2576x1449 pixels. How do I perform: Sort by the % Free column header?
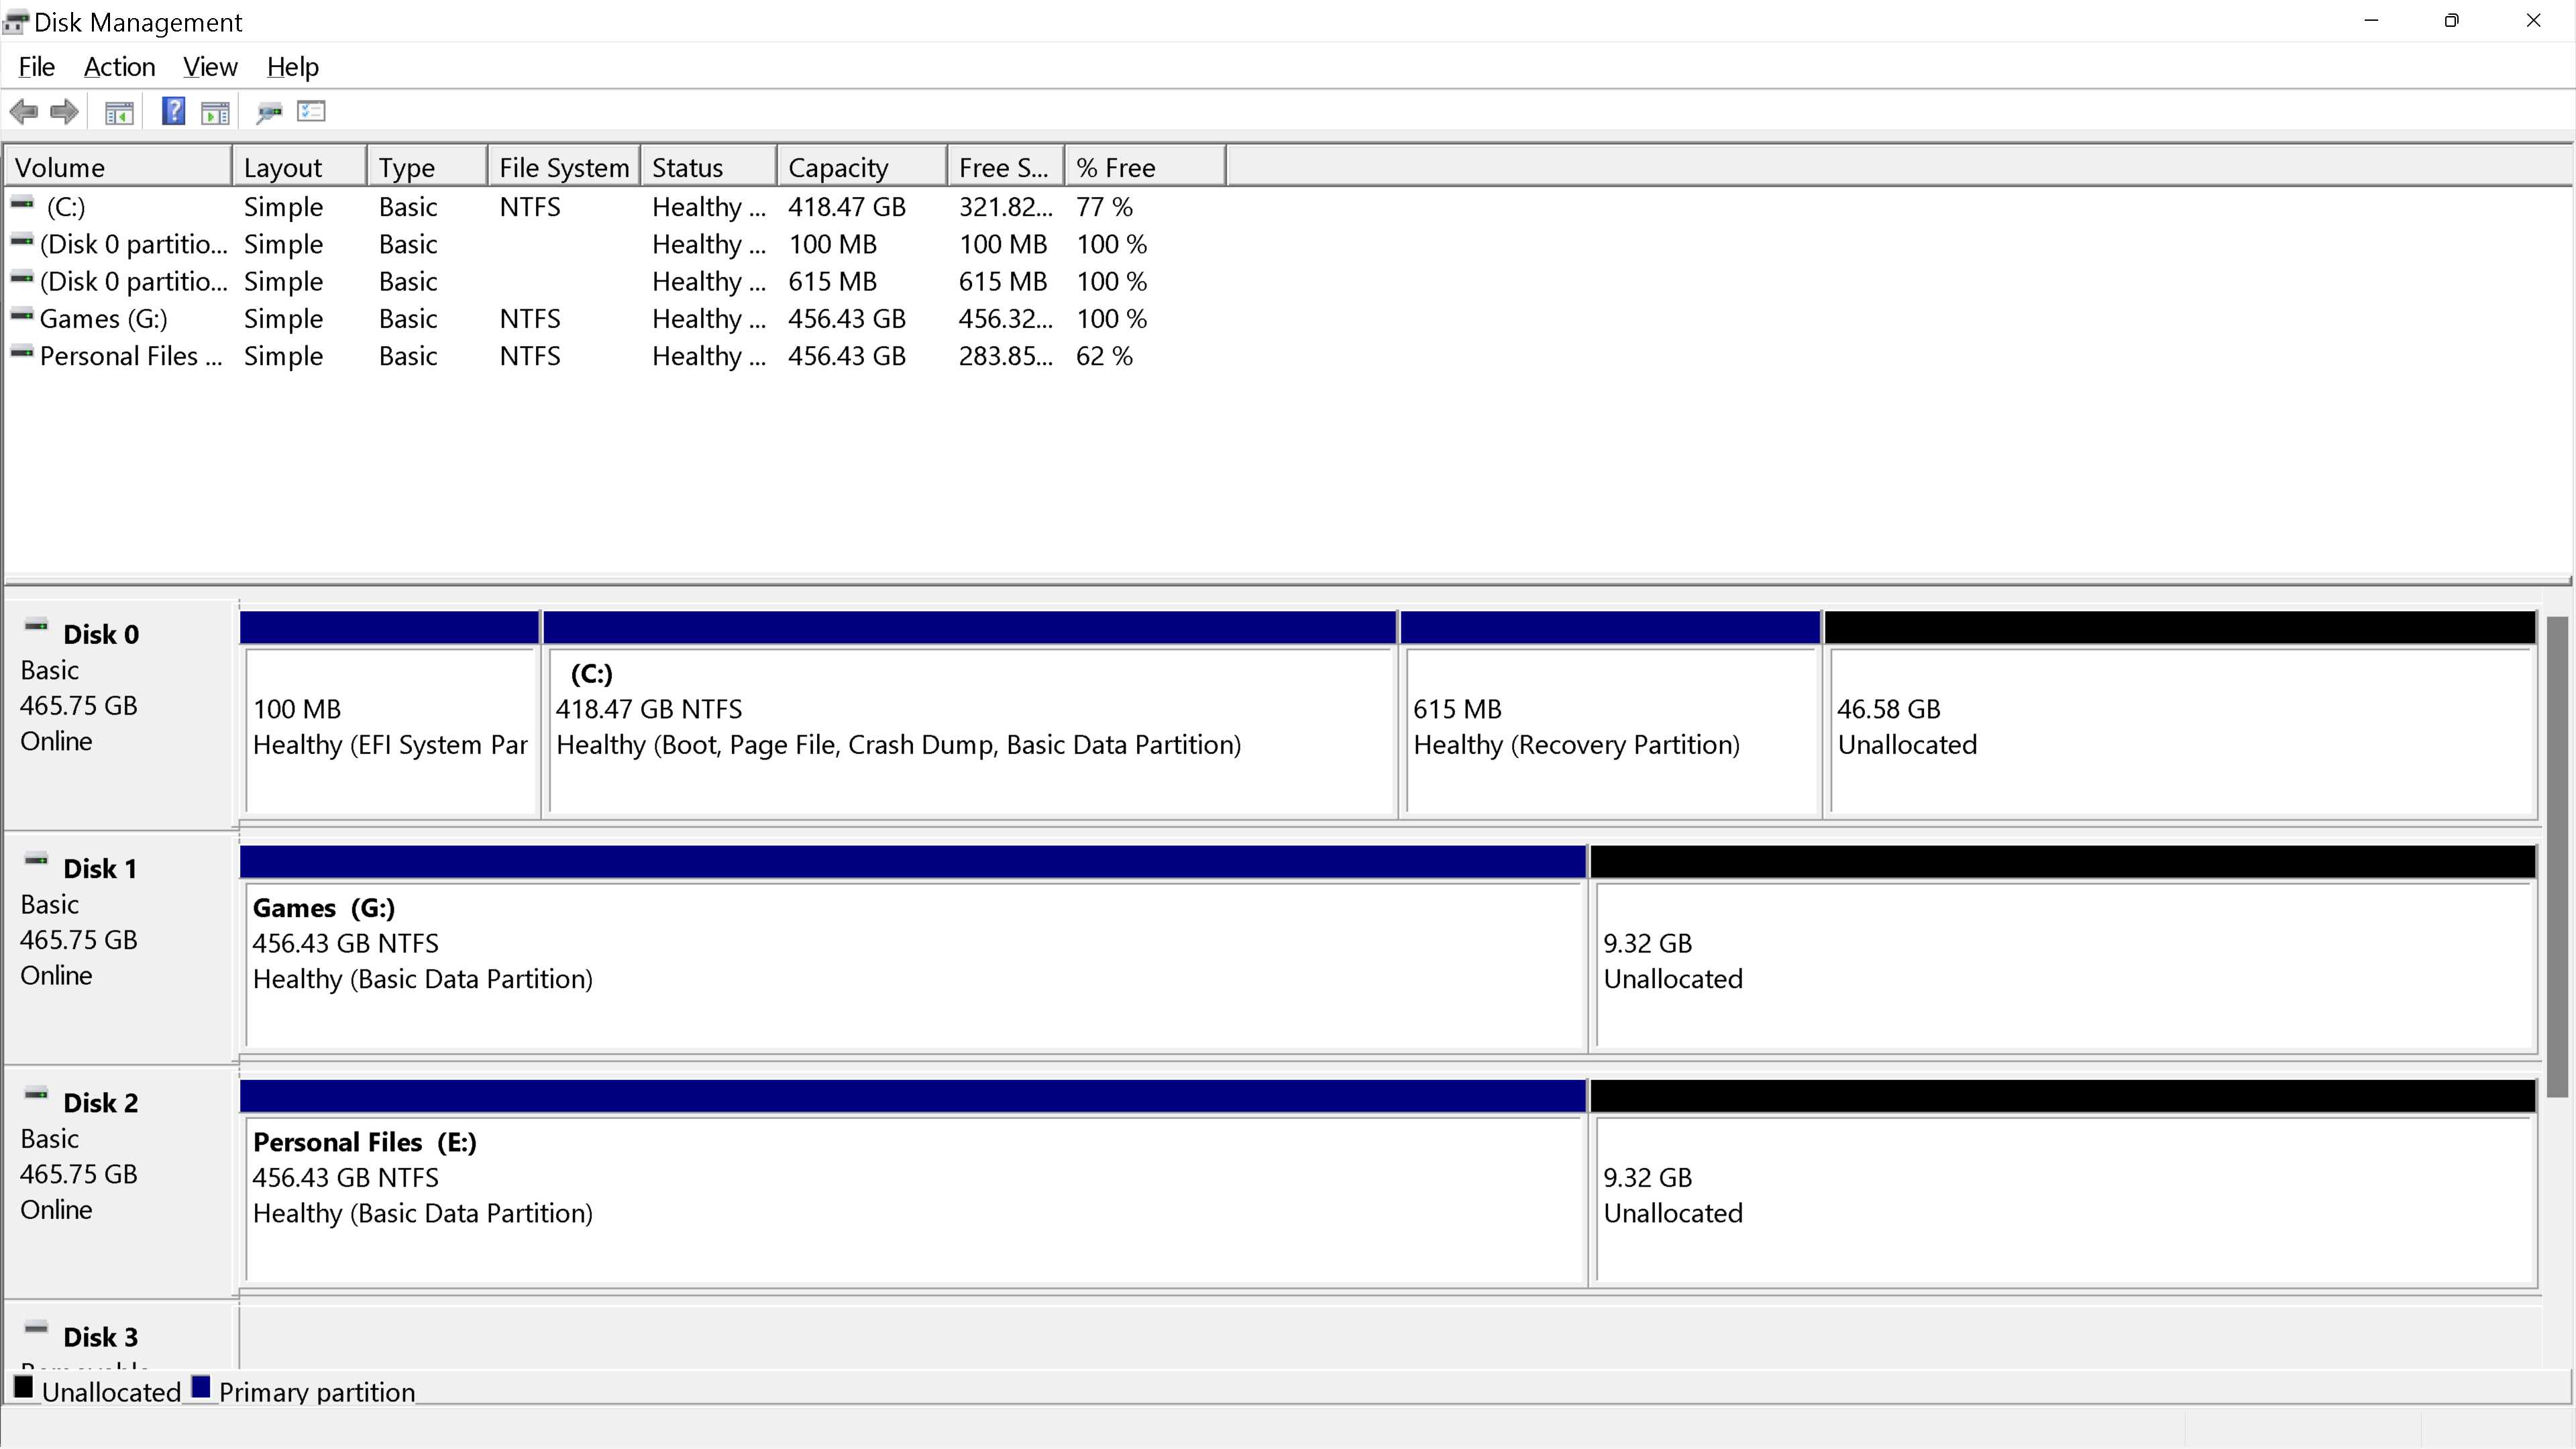click(x=1145, y=167)
